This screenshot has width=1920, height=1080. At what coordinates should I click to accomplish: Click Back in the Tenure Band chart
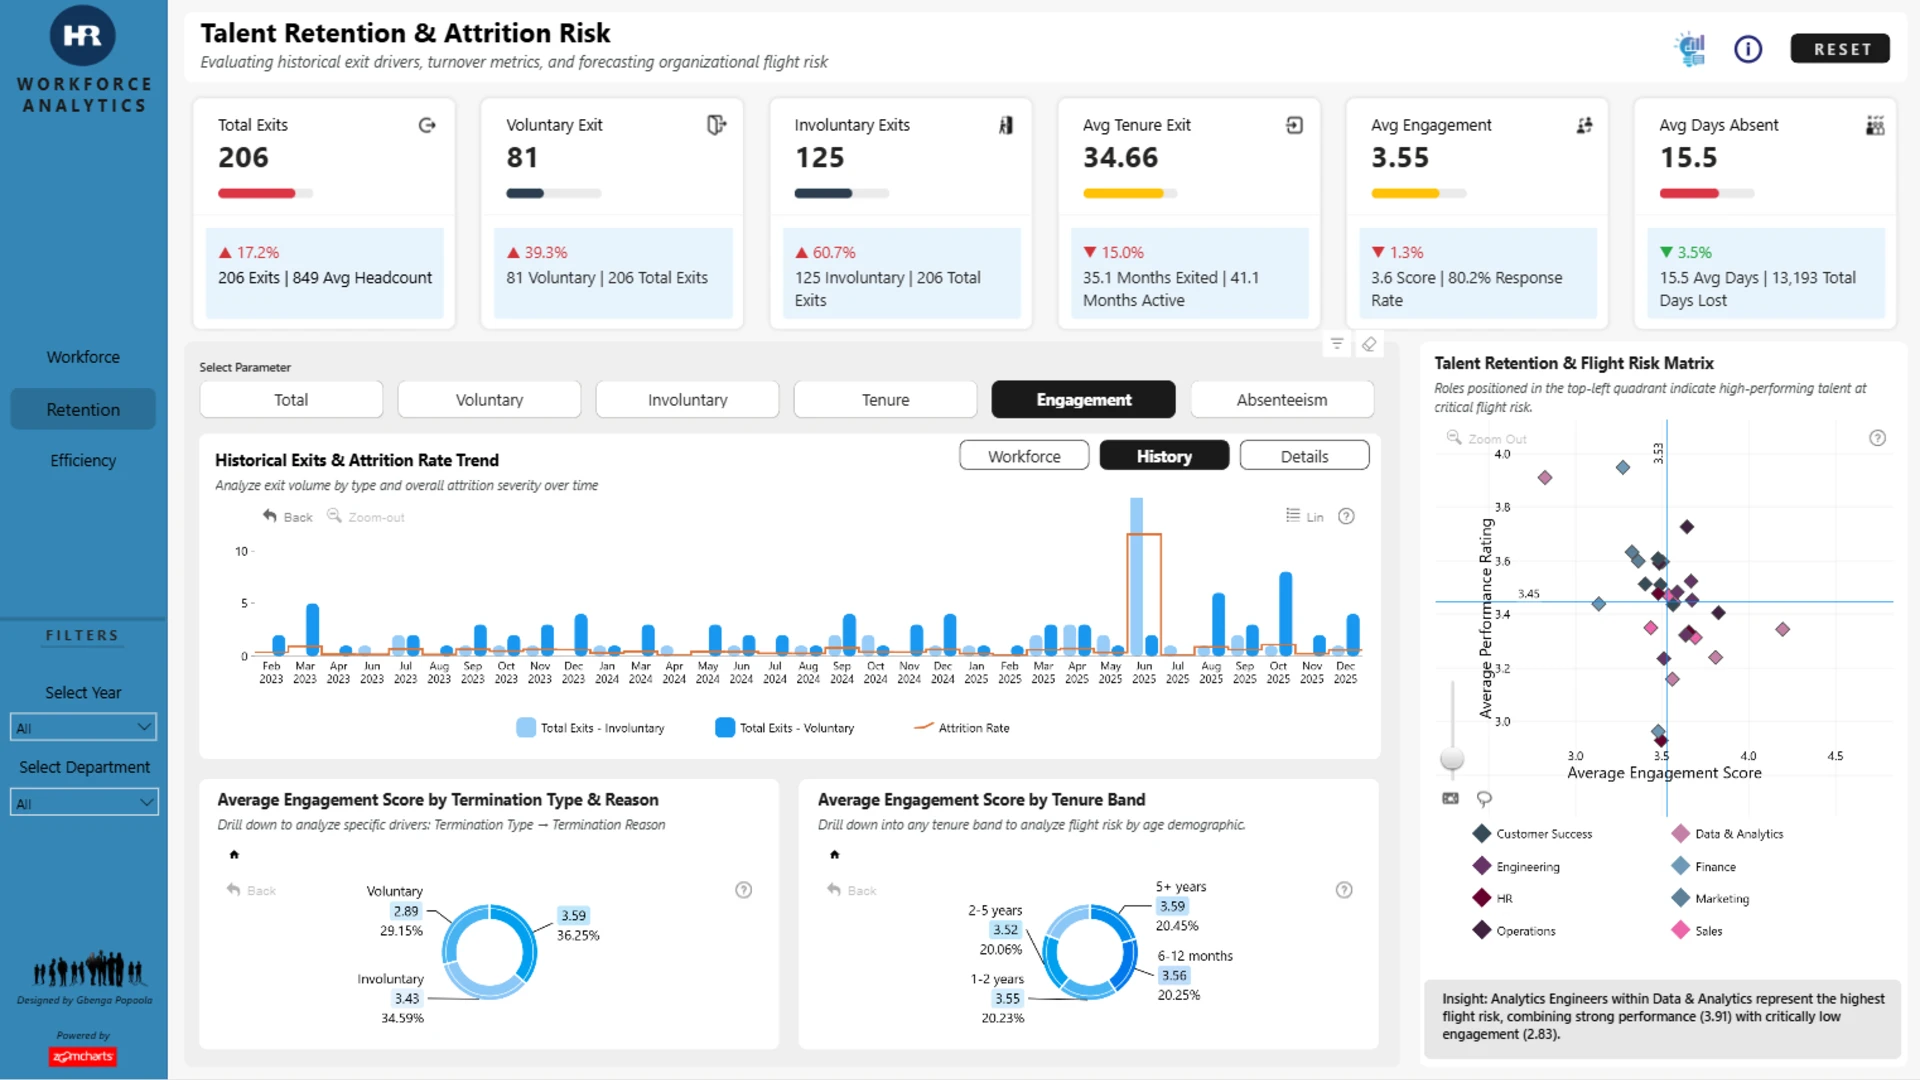(851, 890)
